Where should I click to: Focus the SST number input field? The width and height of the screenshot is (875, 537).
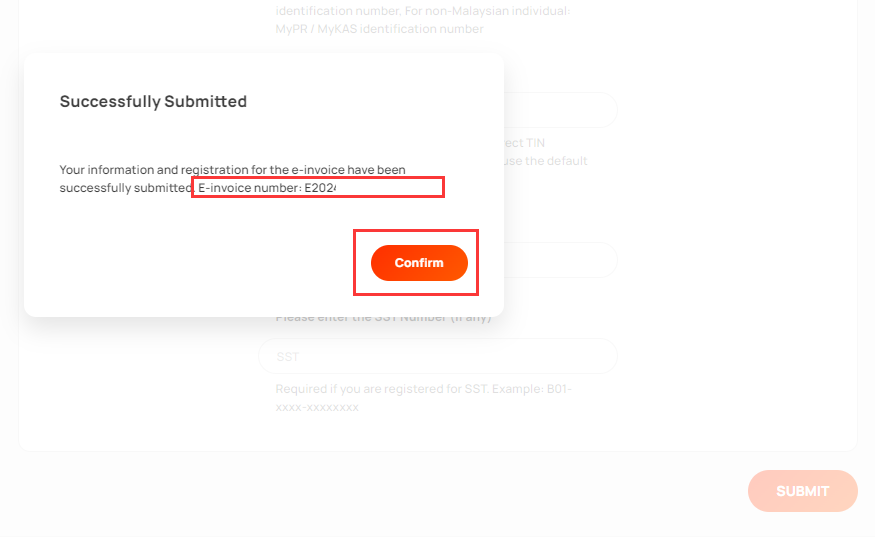tap(438, 356)
